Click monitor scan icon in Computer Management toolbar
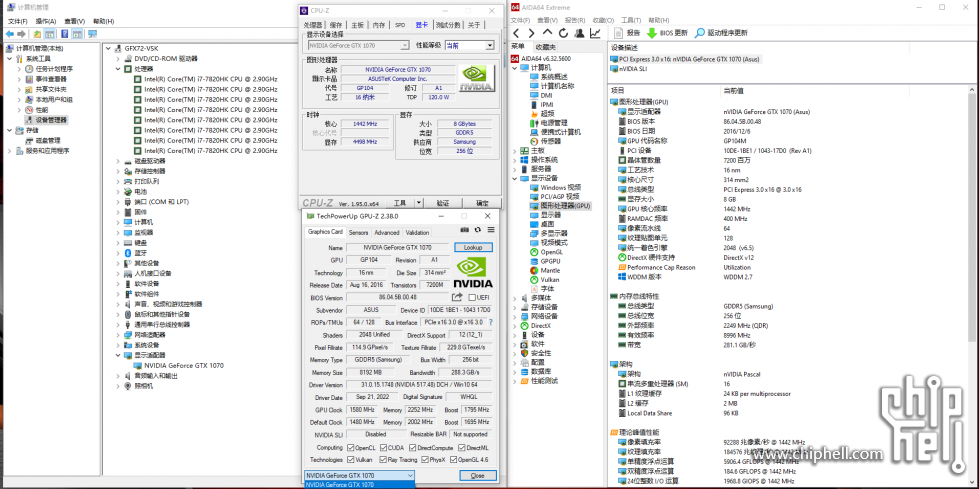 click(92, 34)
